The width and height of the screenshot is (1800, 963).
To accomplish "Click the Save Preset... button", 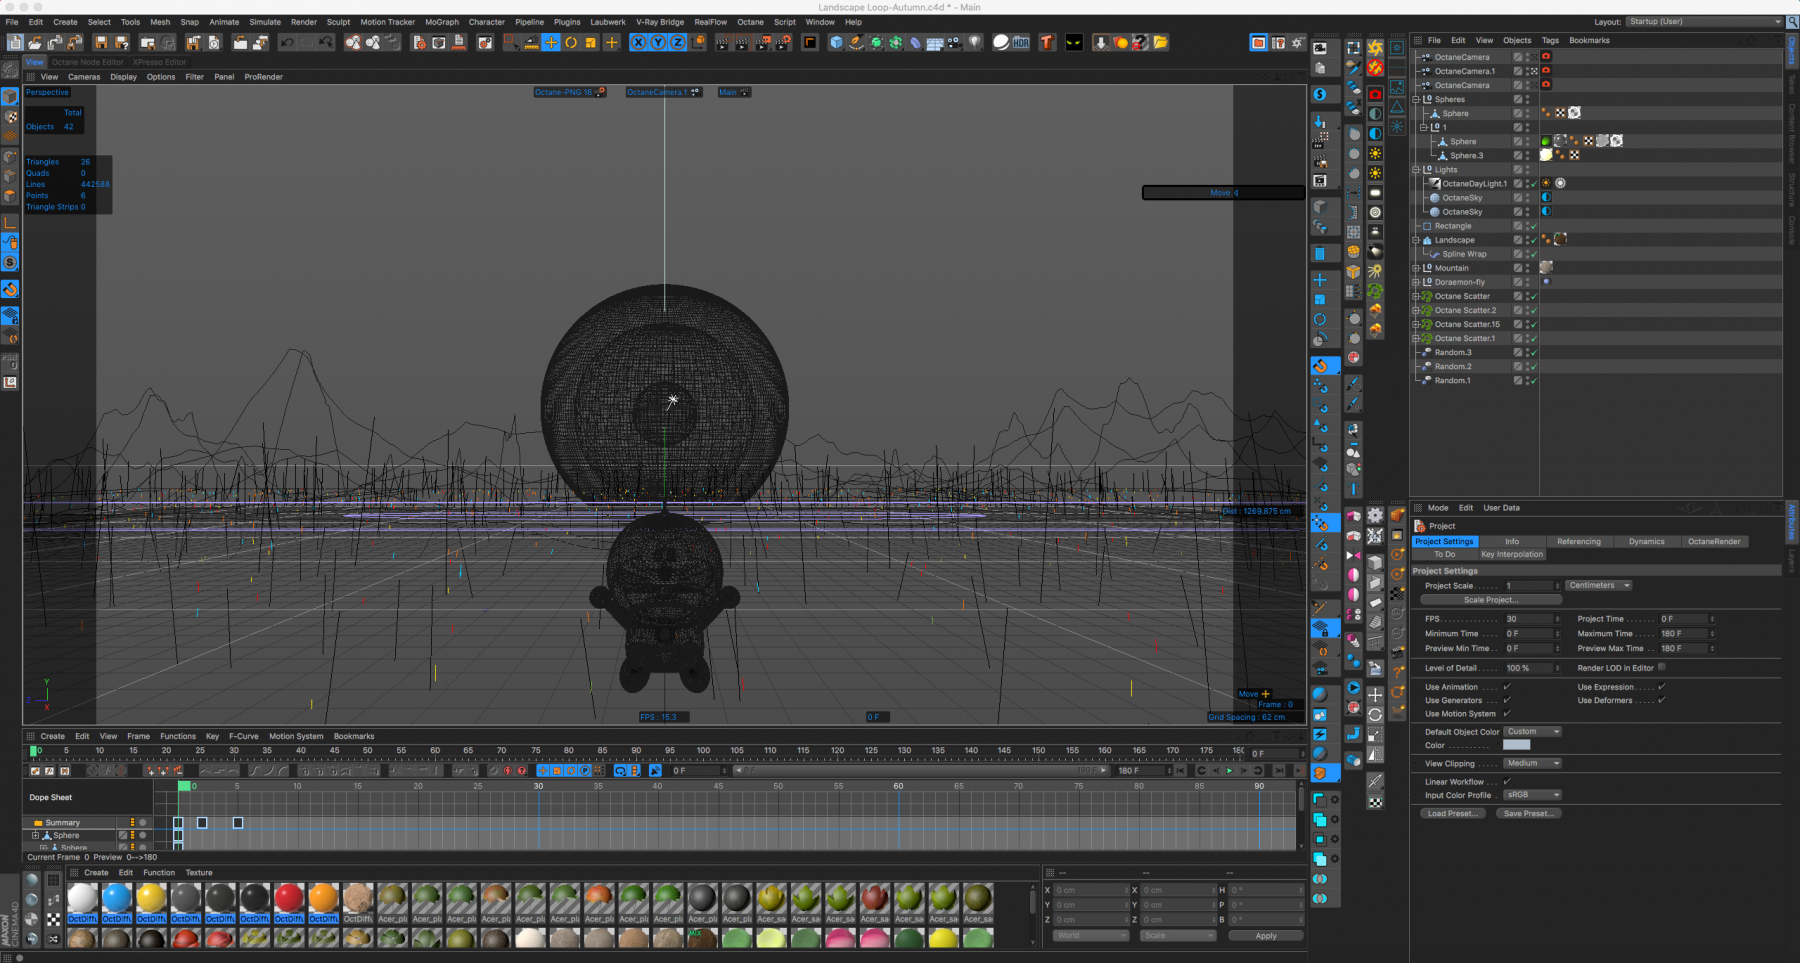I will pyautogui.click(x=1528, y=813).
